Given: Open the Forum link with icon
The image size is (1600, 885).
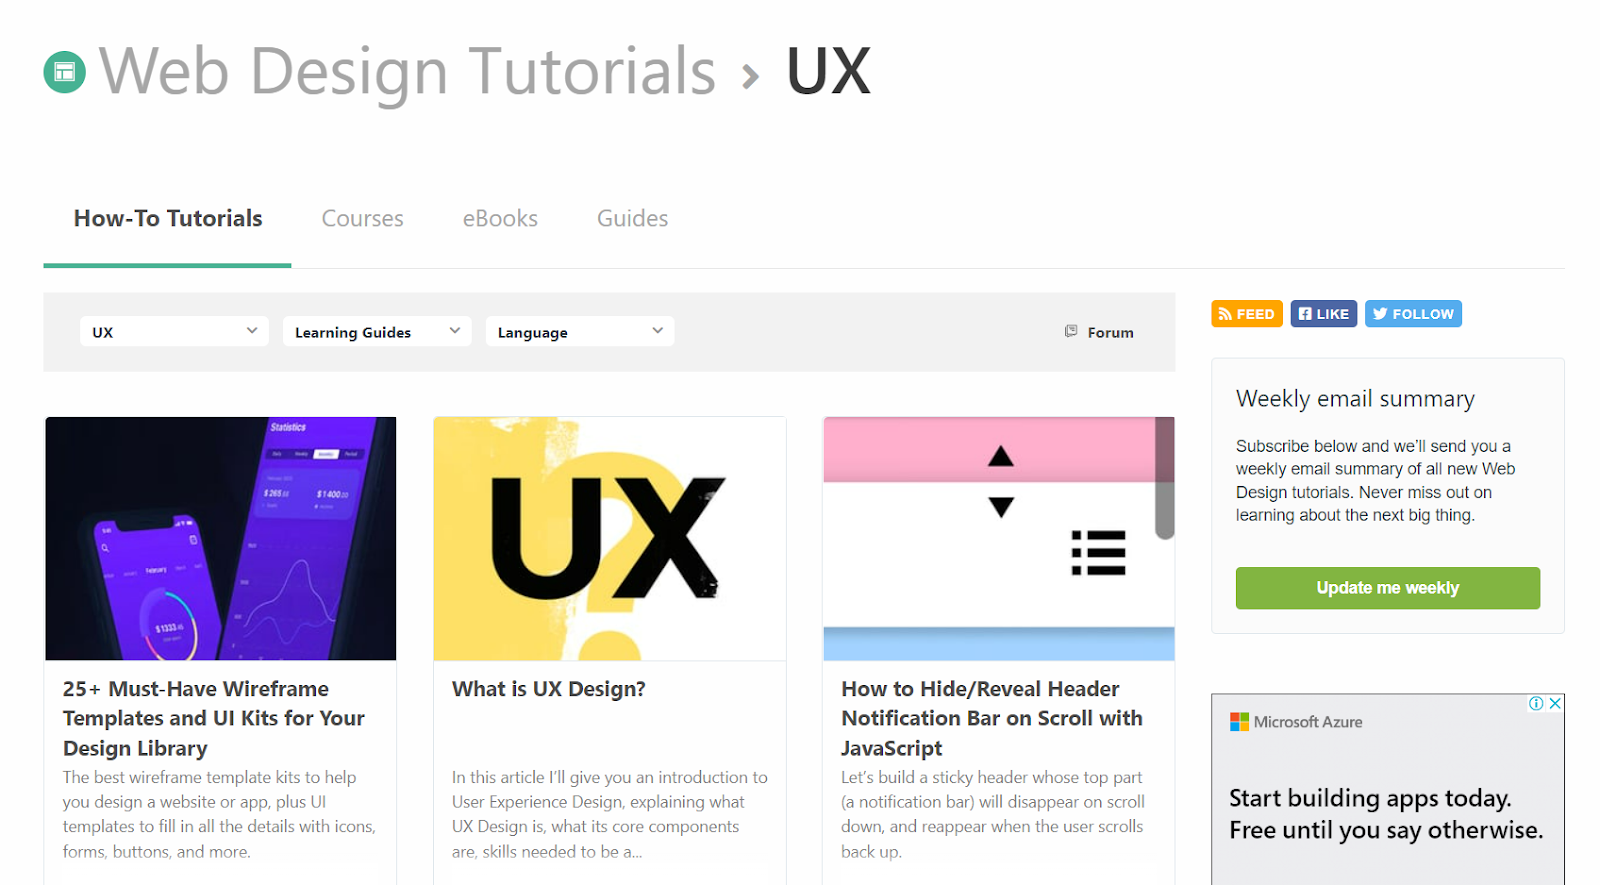Looking at the screenshot, I should [x=1099, y=332].
